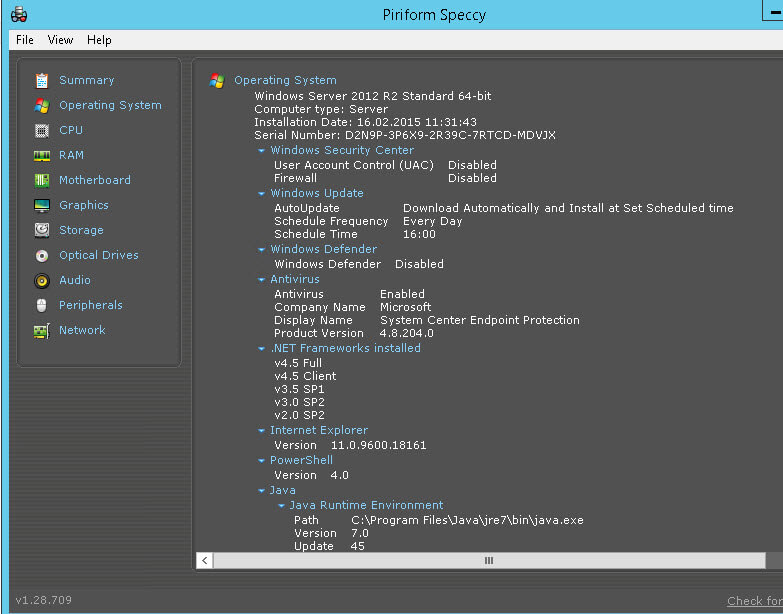Click the Speccy app icon in title bar
The image size is (783, 614).
point(19,14)
